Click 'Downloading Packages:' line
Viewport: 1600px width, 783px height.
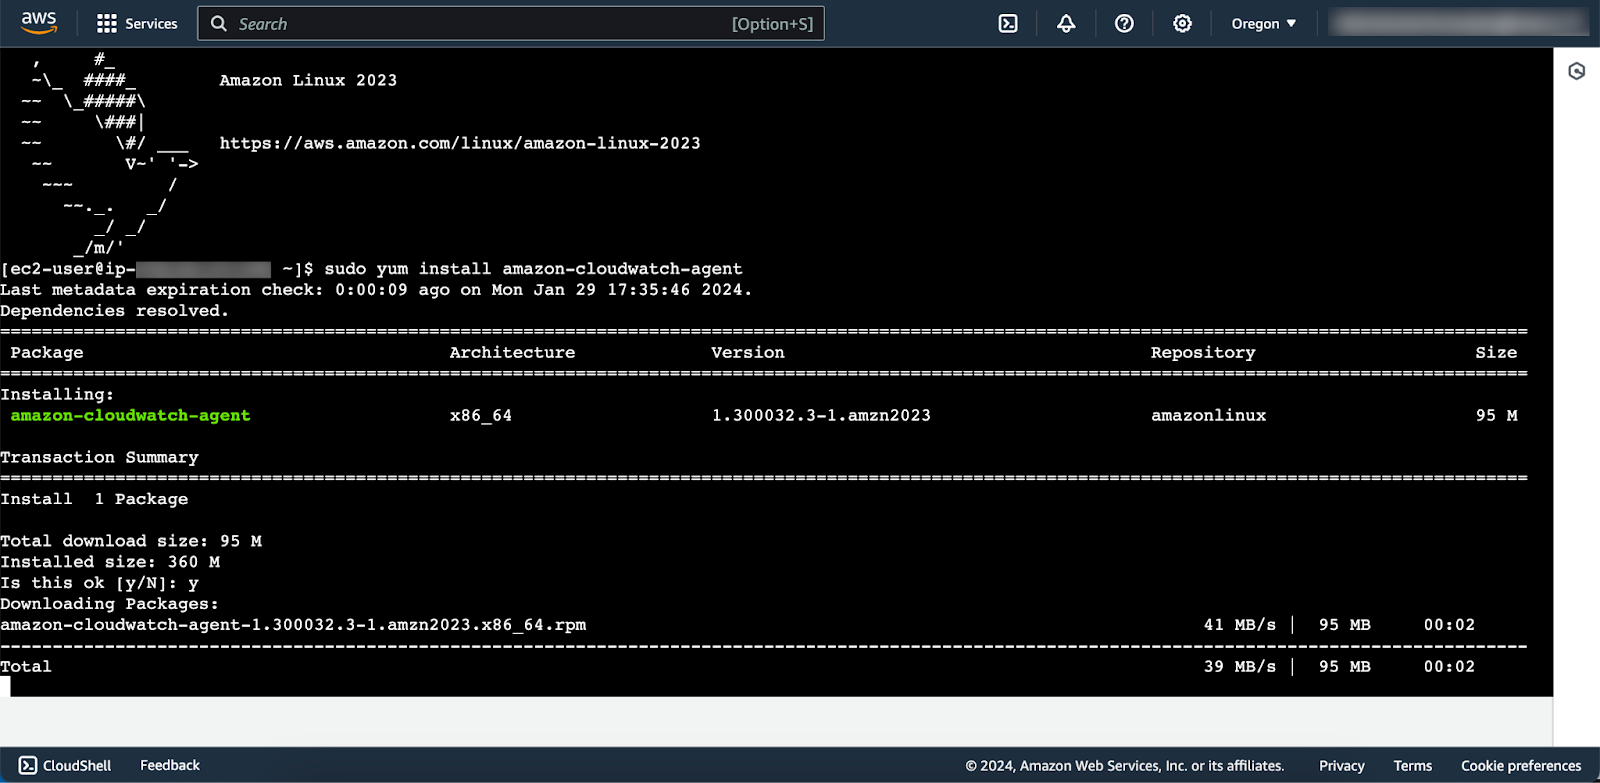109,604
